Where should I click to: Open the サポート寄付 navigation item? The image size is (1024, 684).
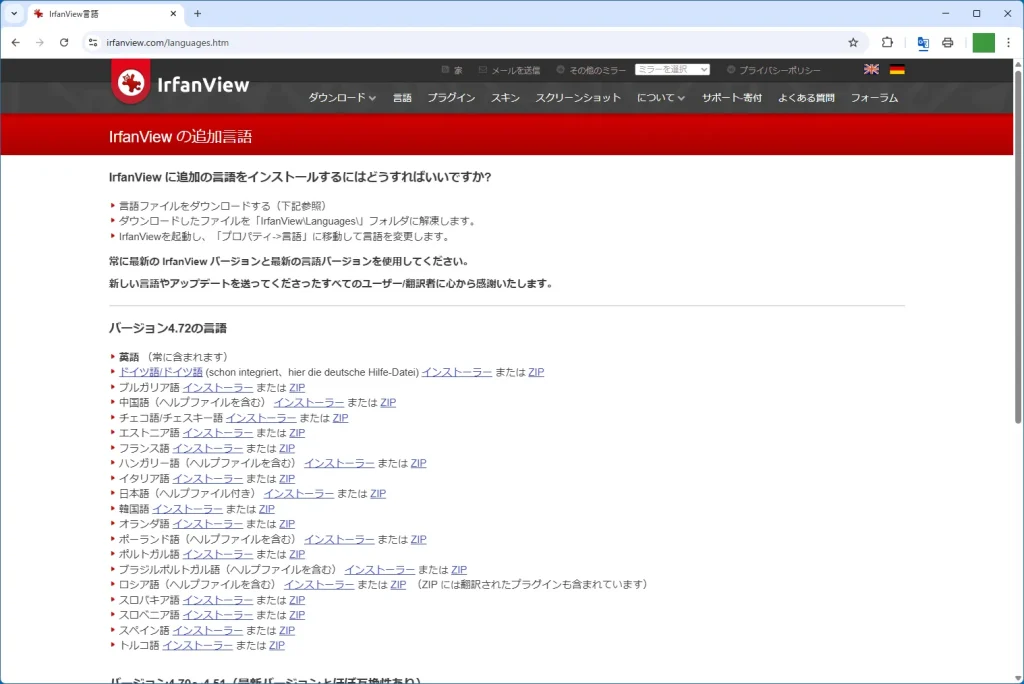[x=731, y=98]
